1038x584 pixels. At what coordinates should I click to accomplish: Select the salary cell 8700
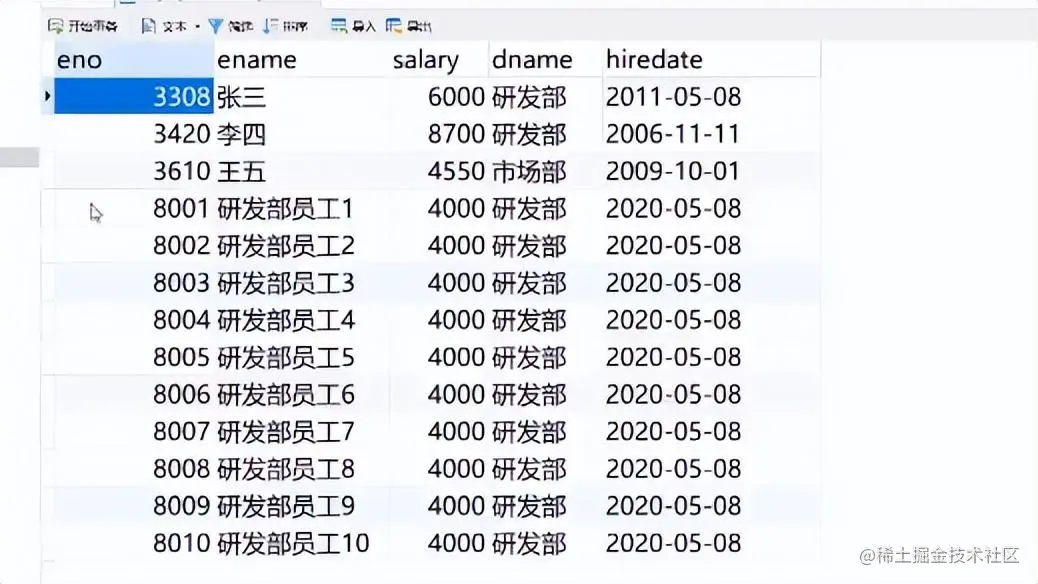439,134
